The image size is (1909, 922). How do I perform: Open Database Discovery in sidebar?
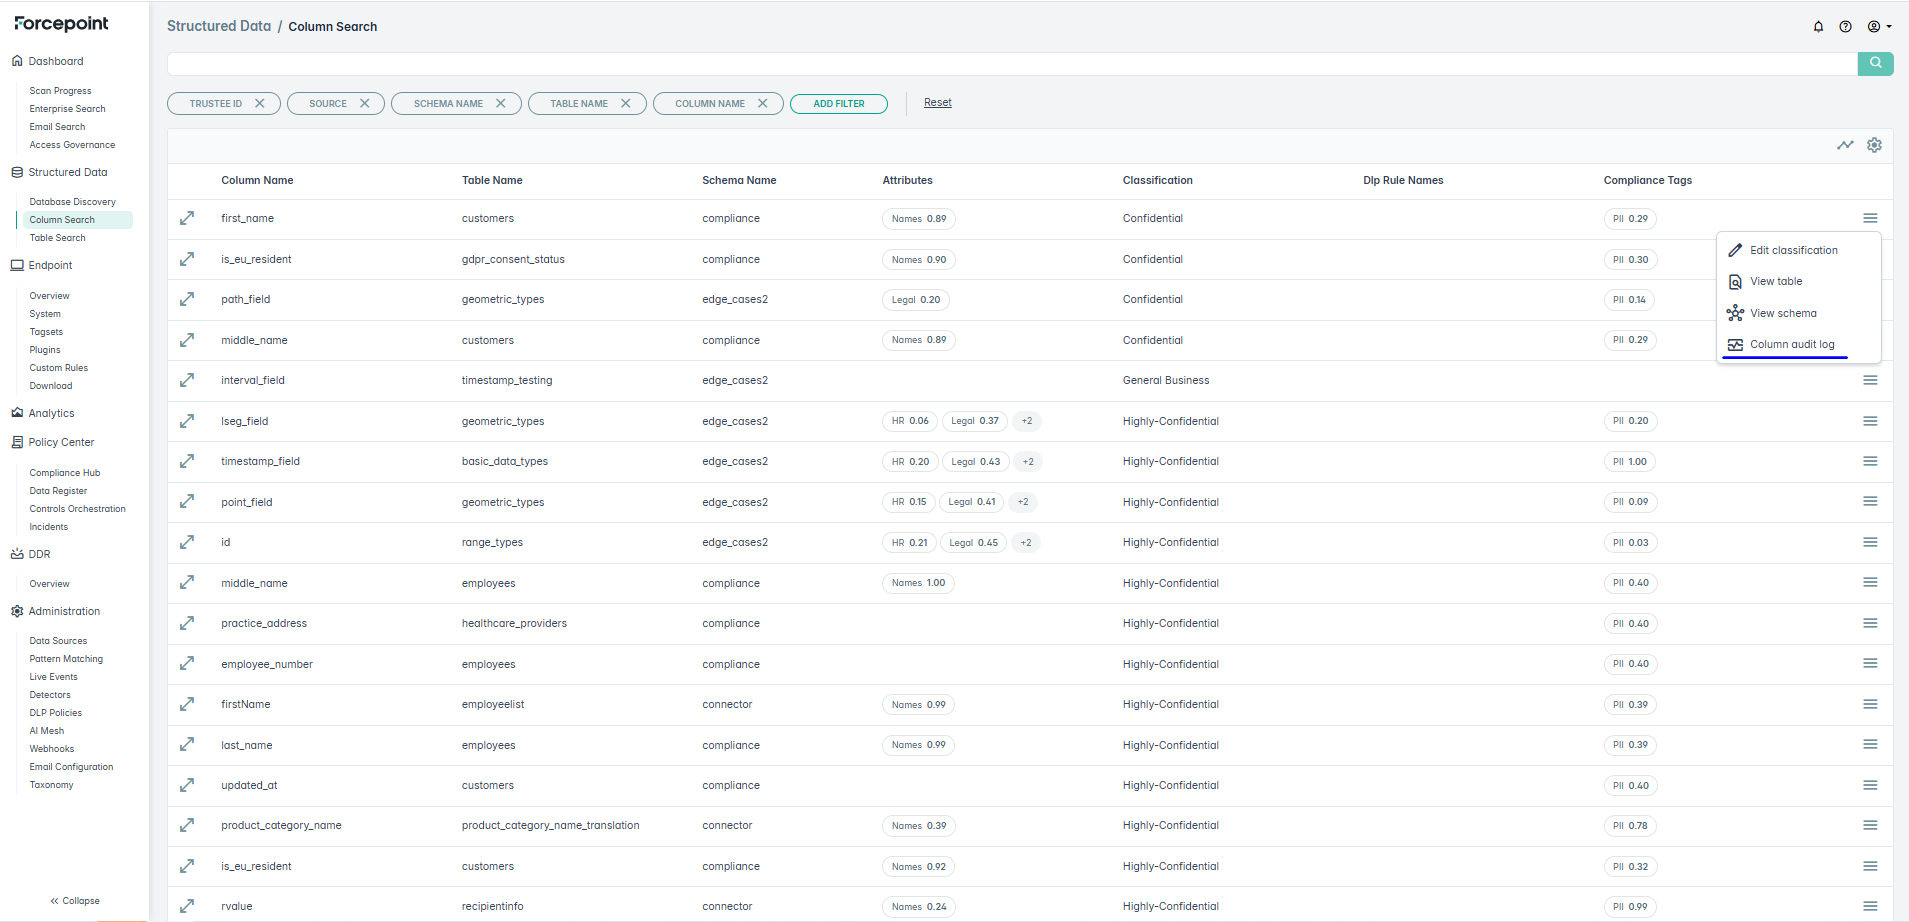72,202
